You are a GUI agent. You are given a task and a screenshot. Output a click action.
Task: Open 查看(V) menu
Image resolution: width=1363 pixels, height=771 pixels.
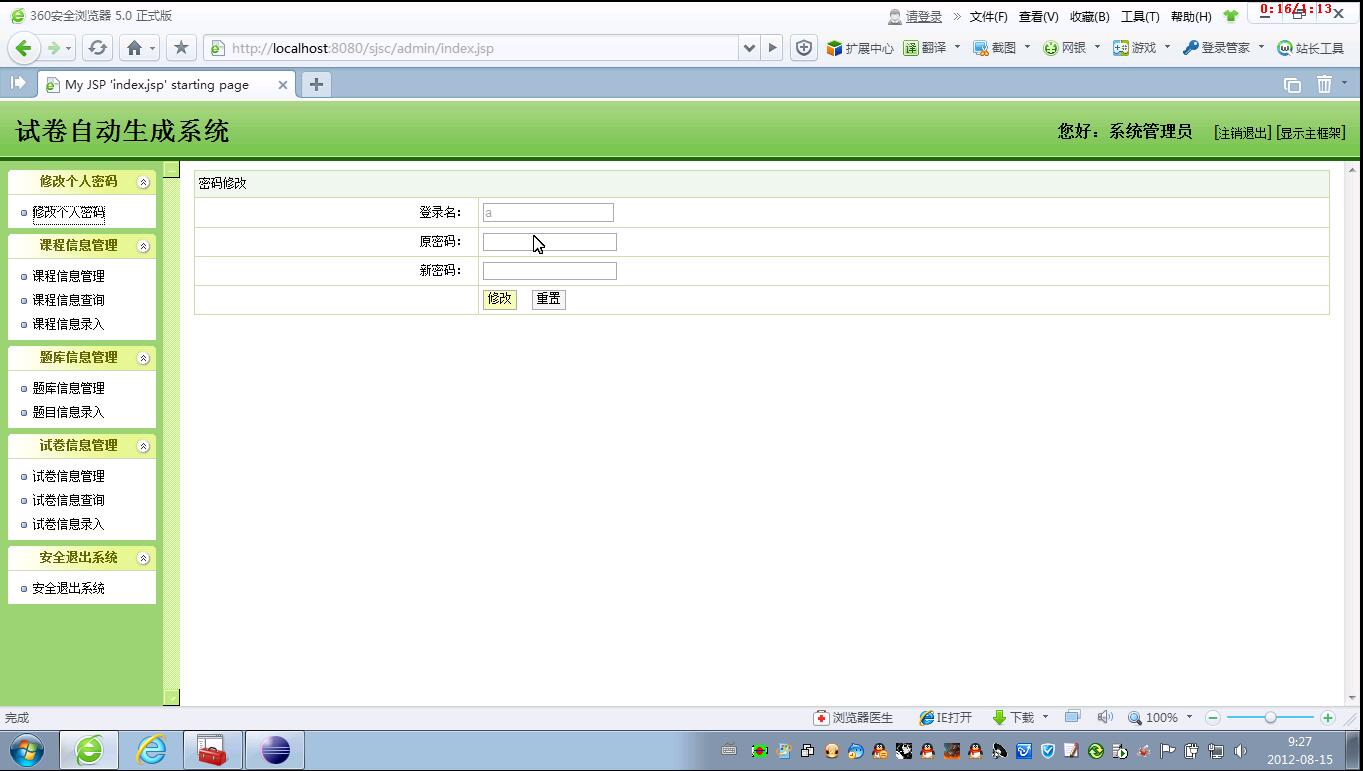click(x=1038, y=16)
